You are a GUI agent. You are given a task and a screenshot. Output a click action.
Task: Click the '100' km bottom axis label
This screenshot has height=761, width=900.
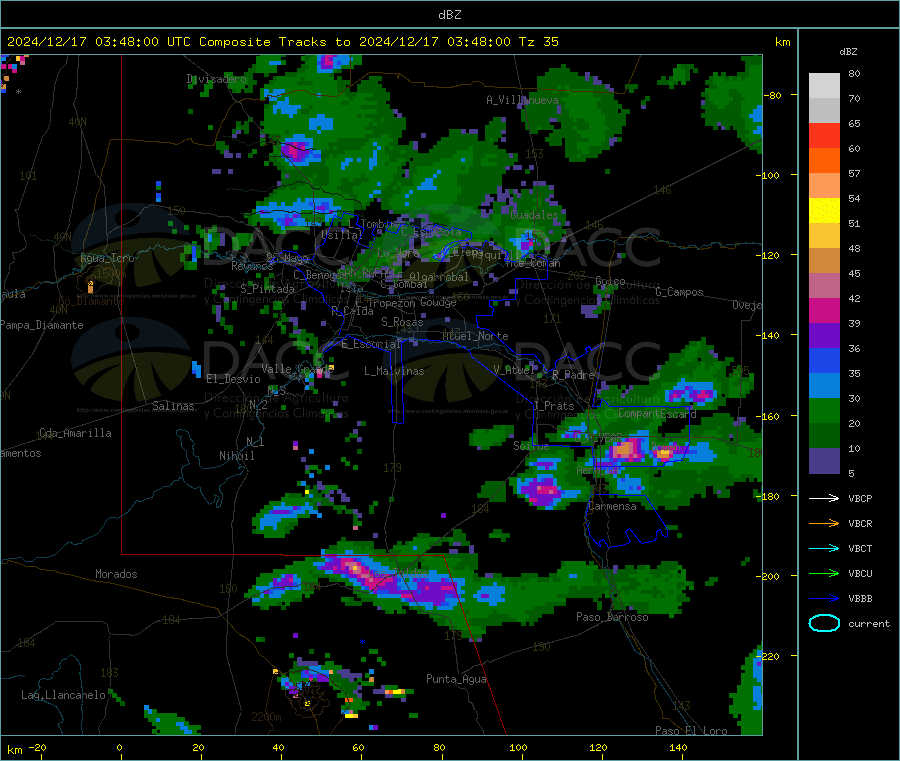click(x=518, y=747)
